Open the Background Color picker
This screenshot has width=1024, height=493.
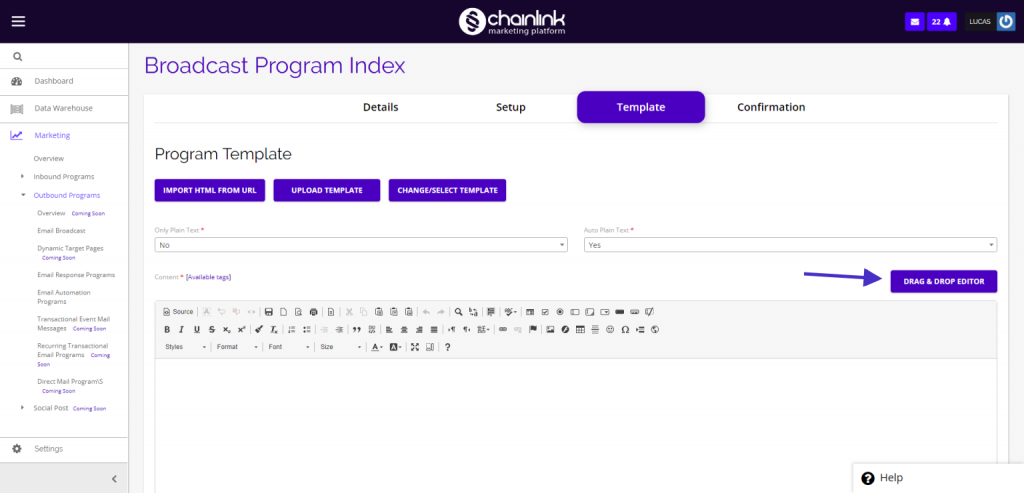[x=395, y=347]
